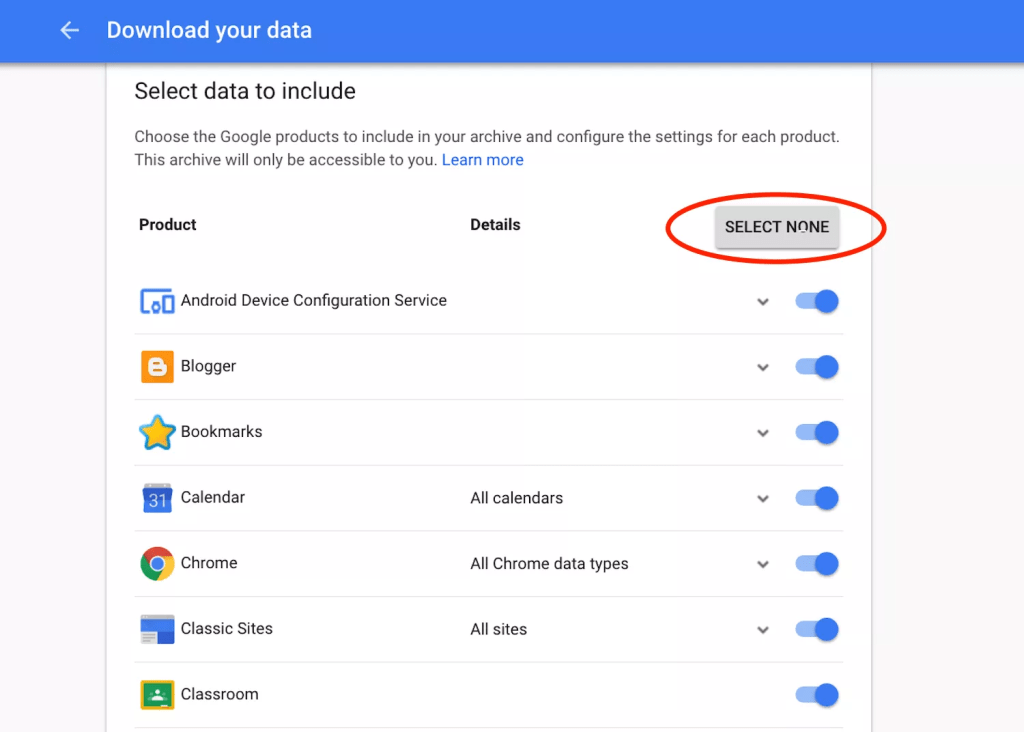Open the Learn more link
The height and width of the screenshot is (732, 1024).
(482, 160)
